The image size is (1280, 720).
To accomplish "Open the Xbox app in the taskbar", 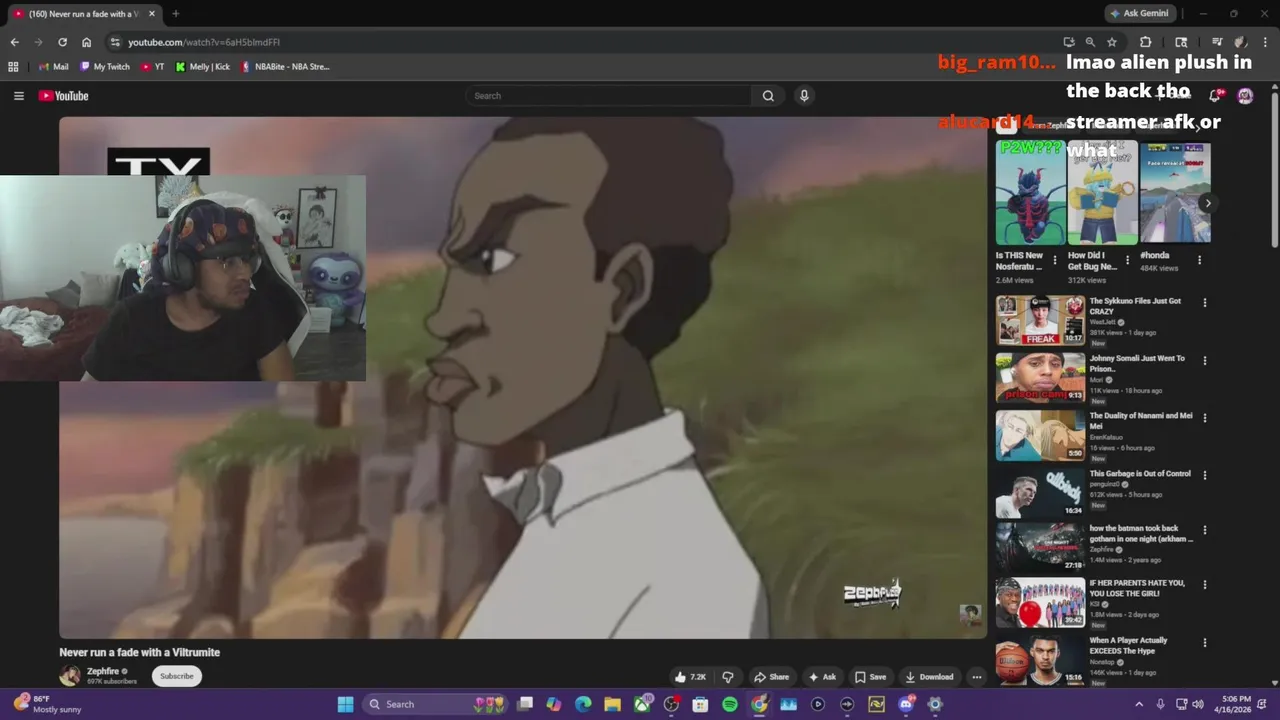I will 642,704.
